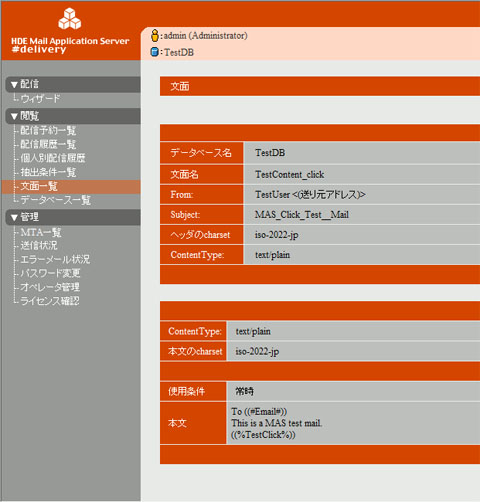
Task: Click the 文面 page title bar
Action: (320, 86)
